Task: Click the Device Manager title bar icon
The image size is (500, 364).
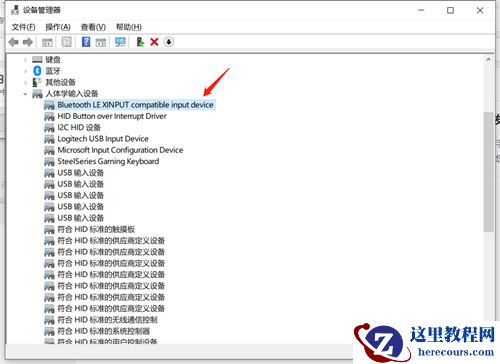Action: (15, 10)
